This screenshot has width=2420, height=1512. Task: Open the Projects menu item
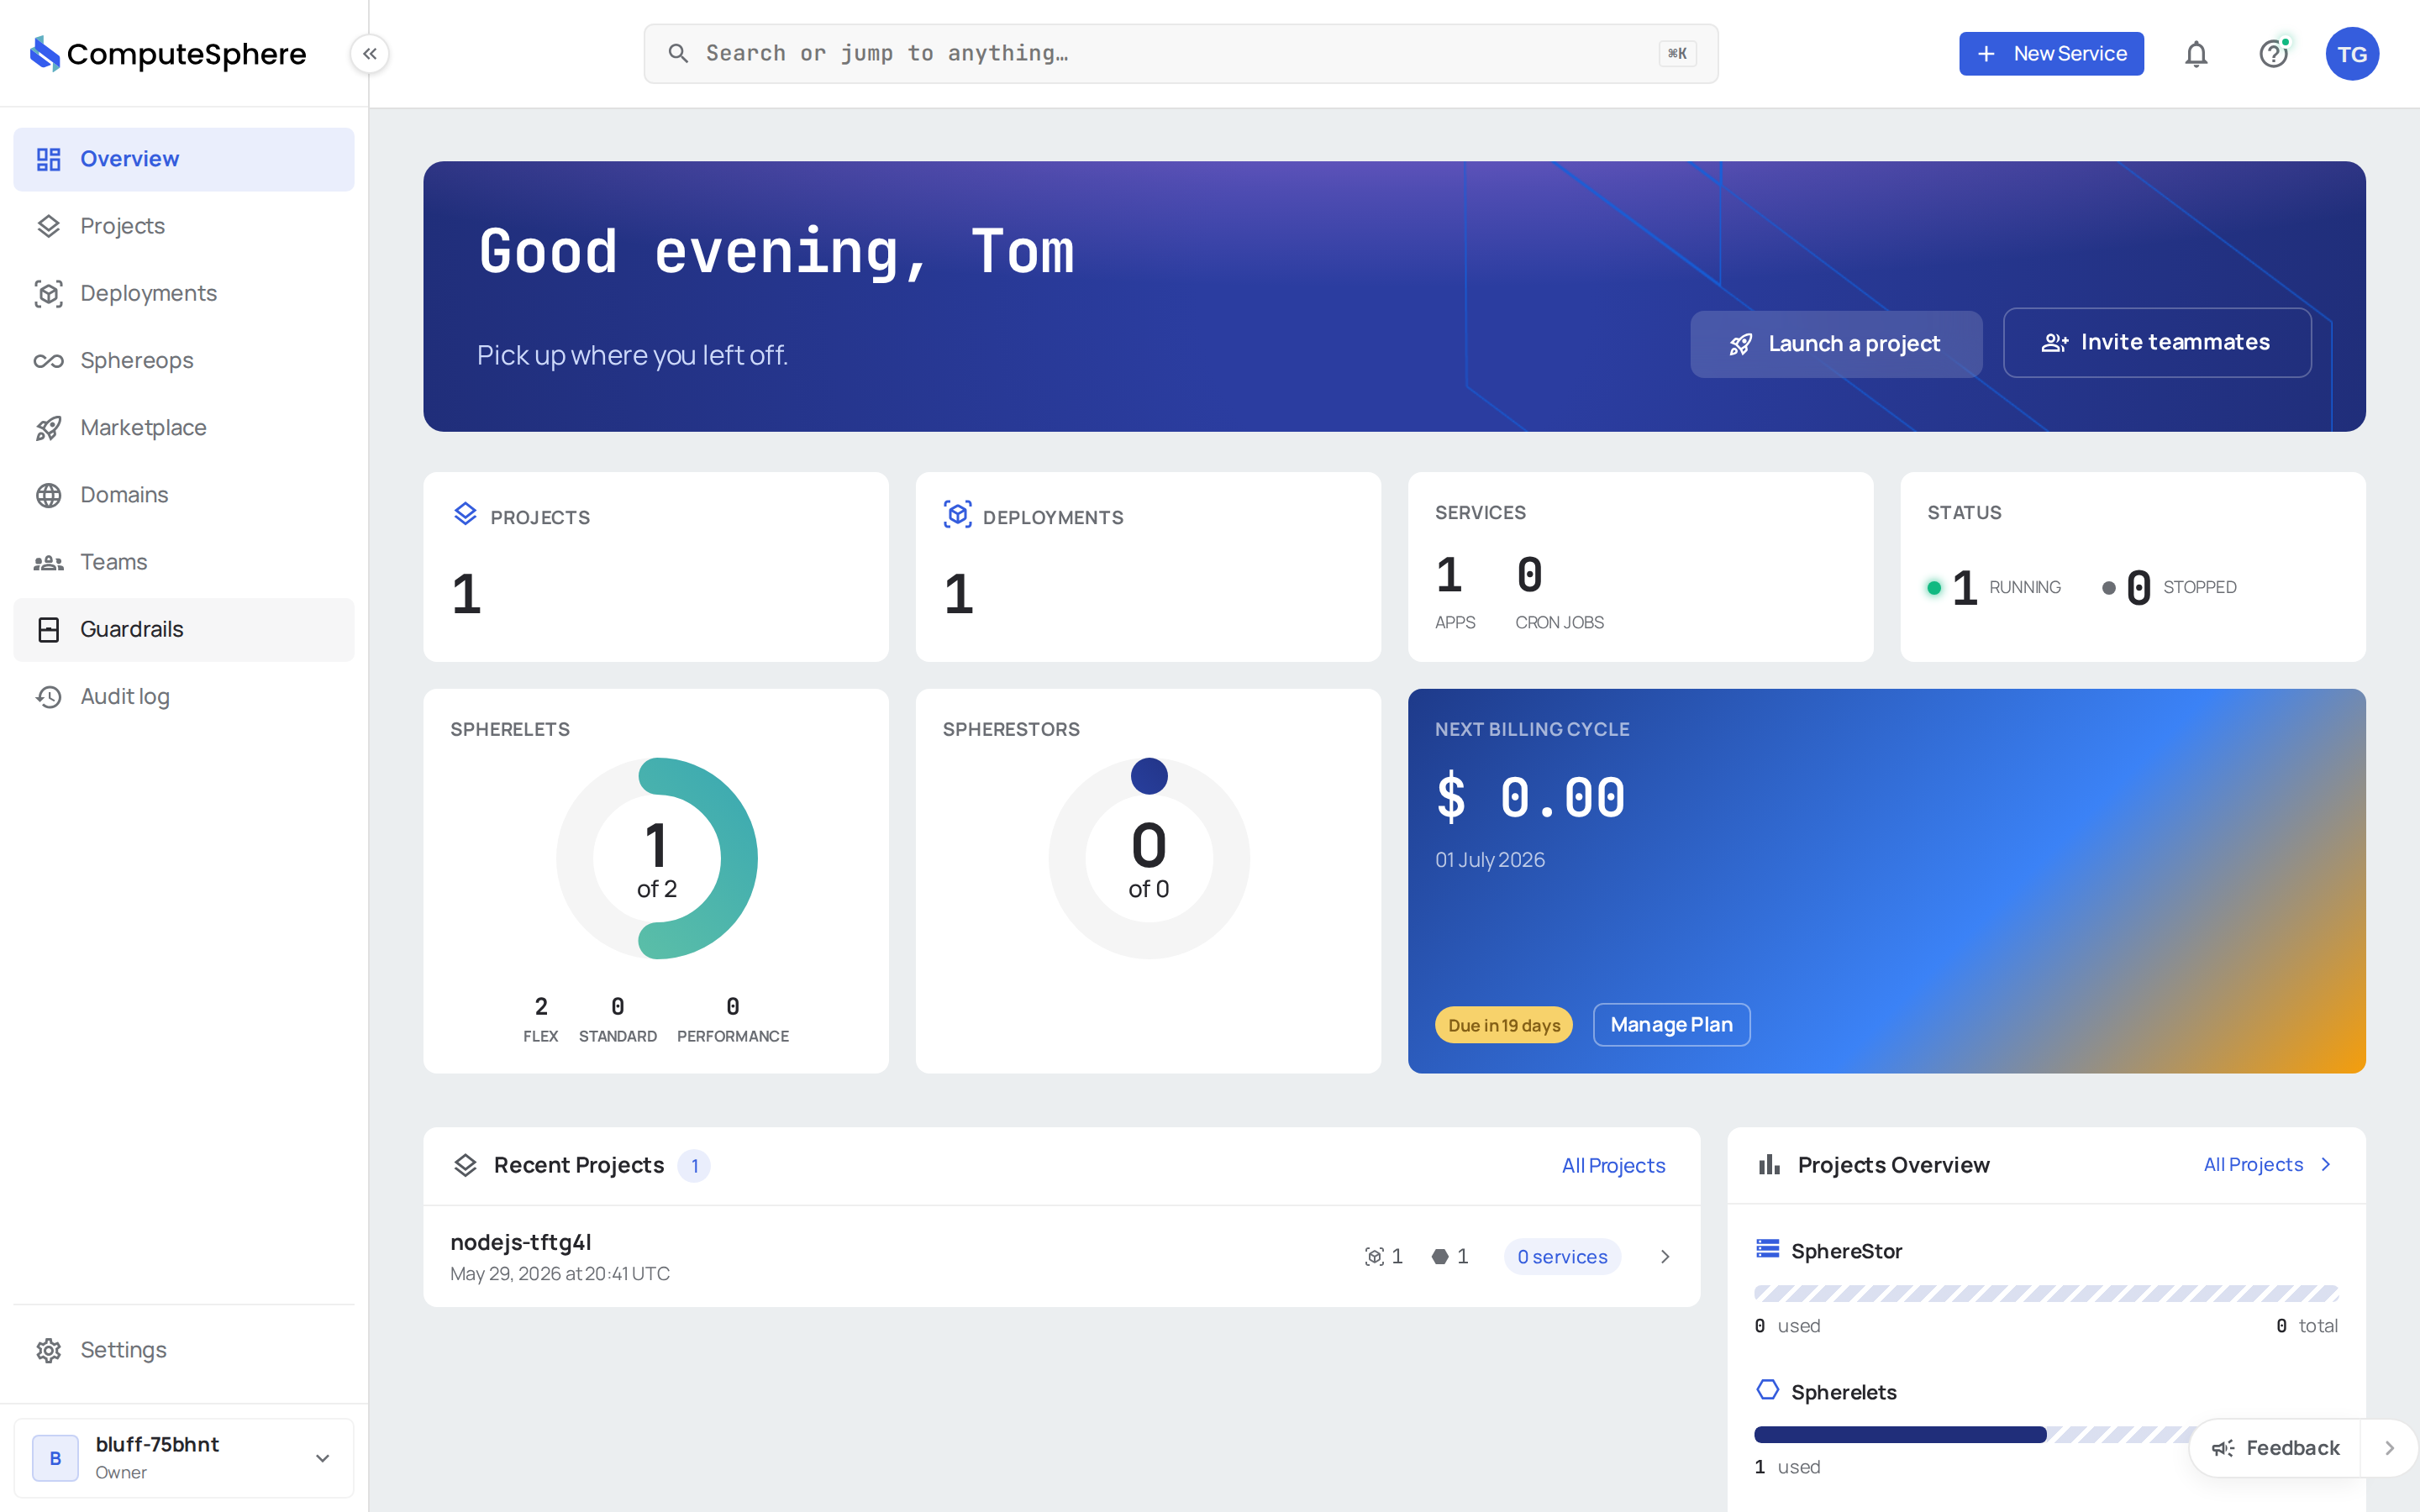[184, 226]
